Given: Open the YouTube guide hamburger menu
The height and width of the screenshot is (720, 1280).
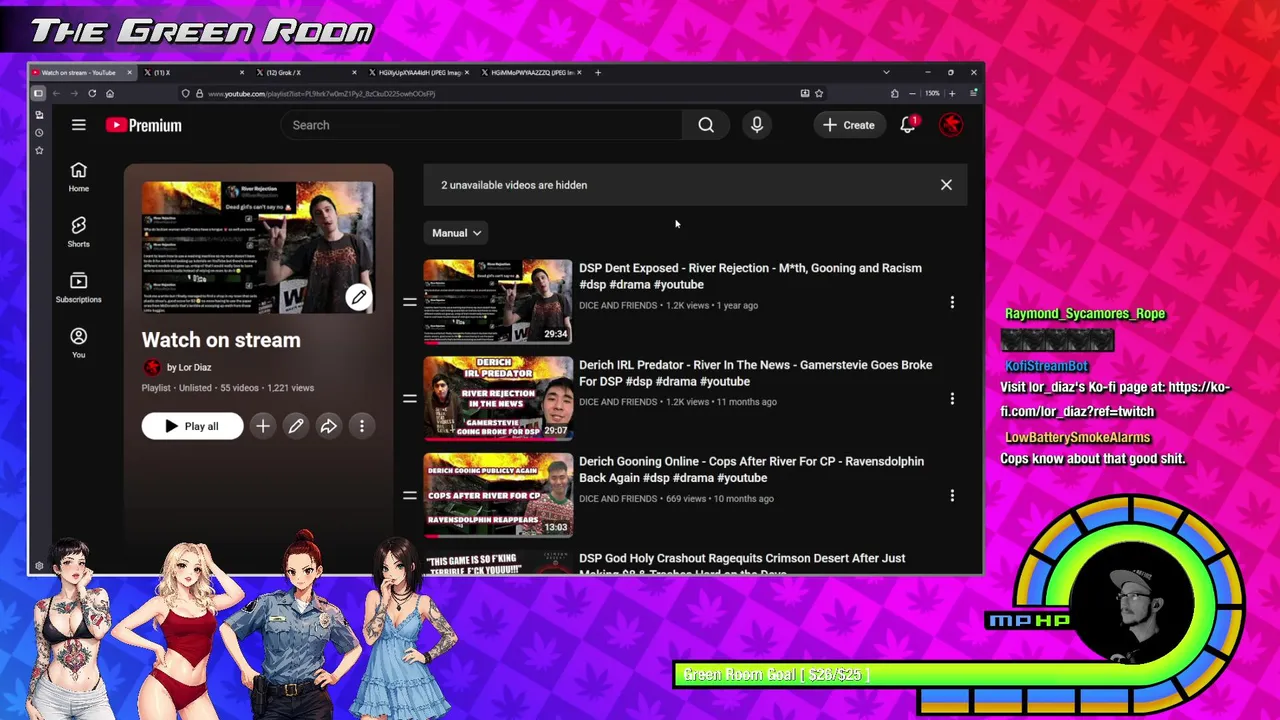Looking at the screenshot, I should coord(79,125).
